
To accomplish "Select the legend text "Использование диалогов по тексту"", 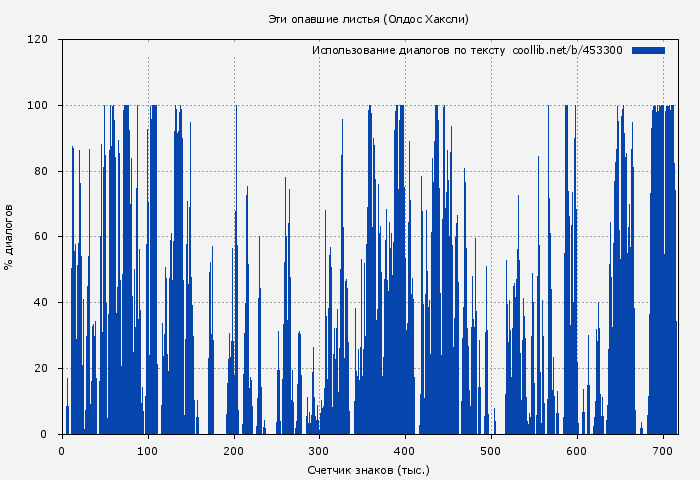I will 409,50.
